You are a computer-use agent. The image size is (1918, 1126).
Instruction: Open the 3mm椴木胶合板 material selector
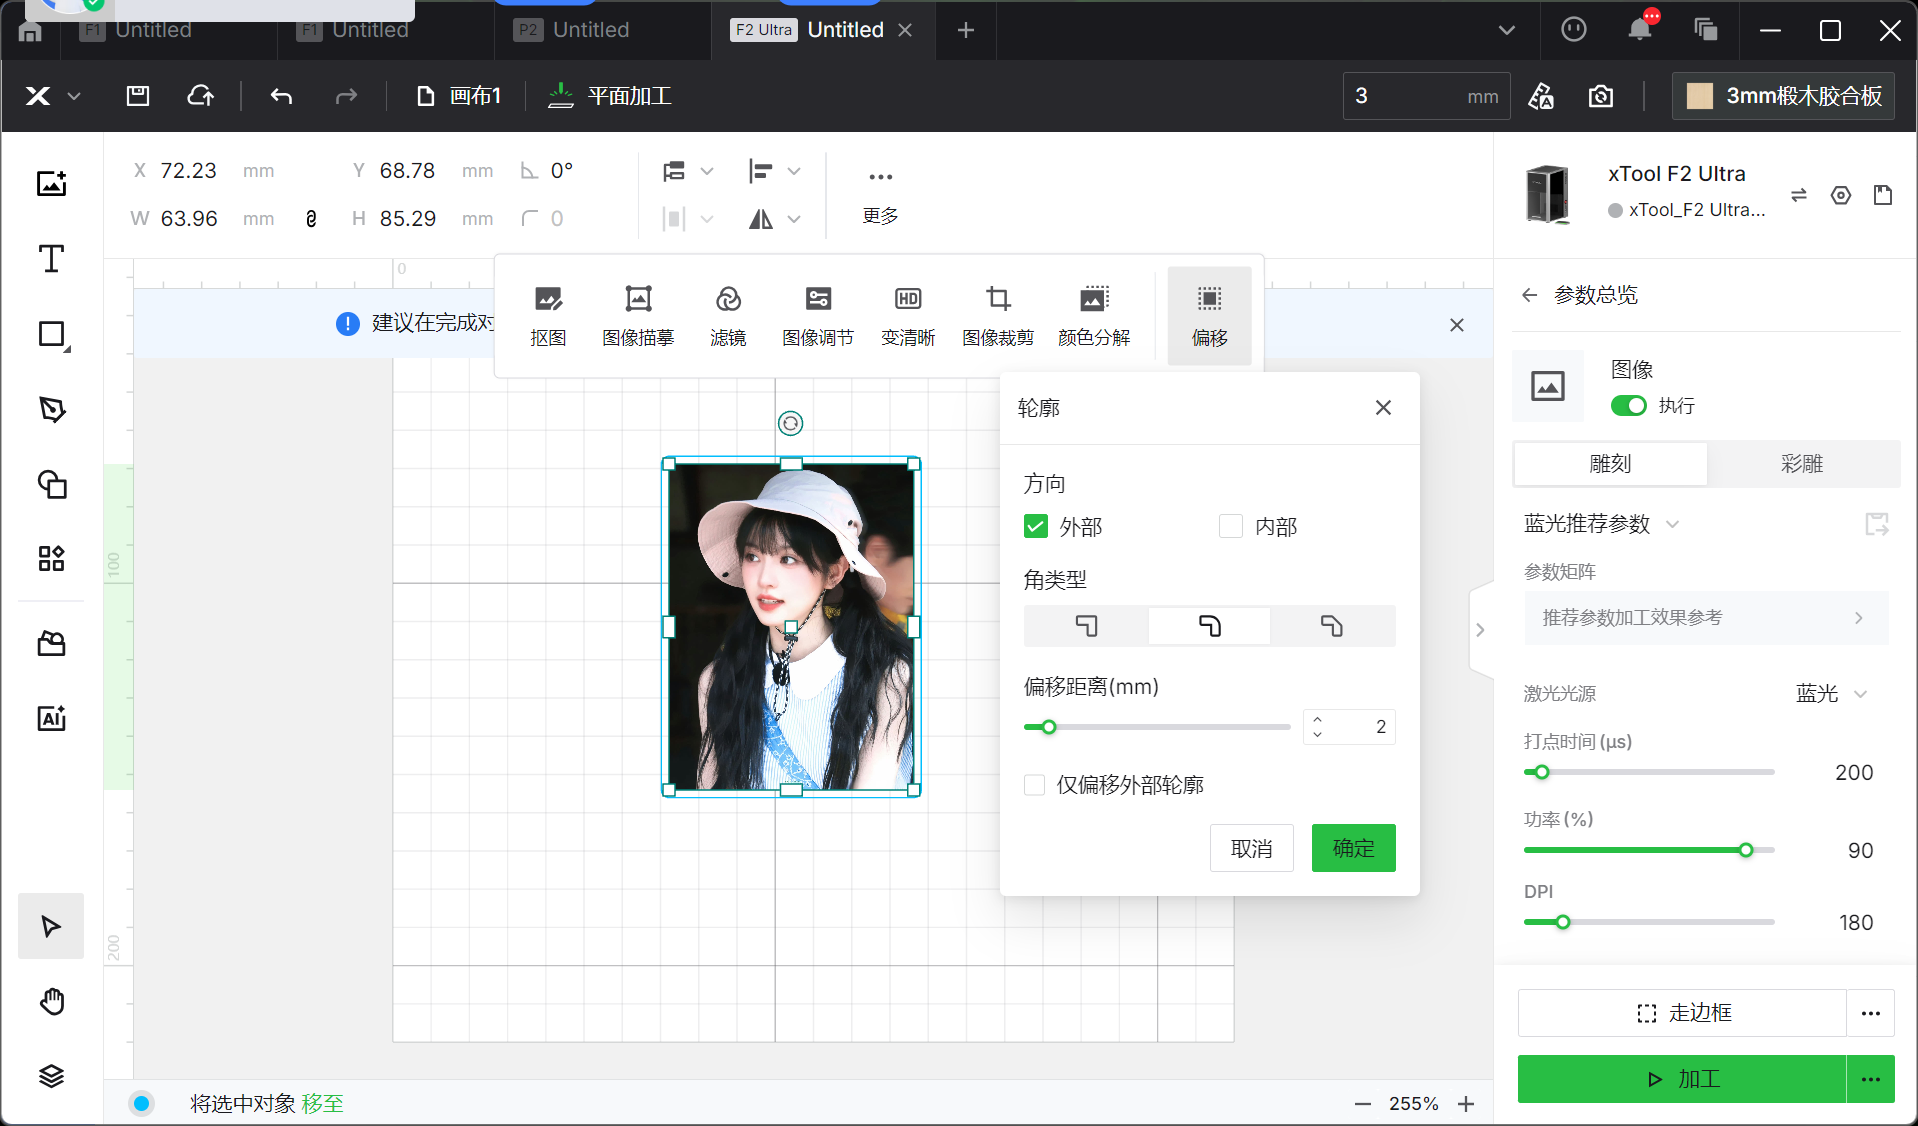[x=1784, y=96]
